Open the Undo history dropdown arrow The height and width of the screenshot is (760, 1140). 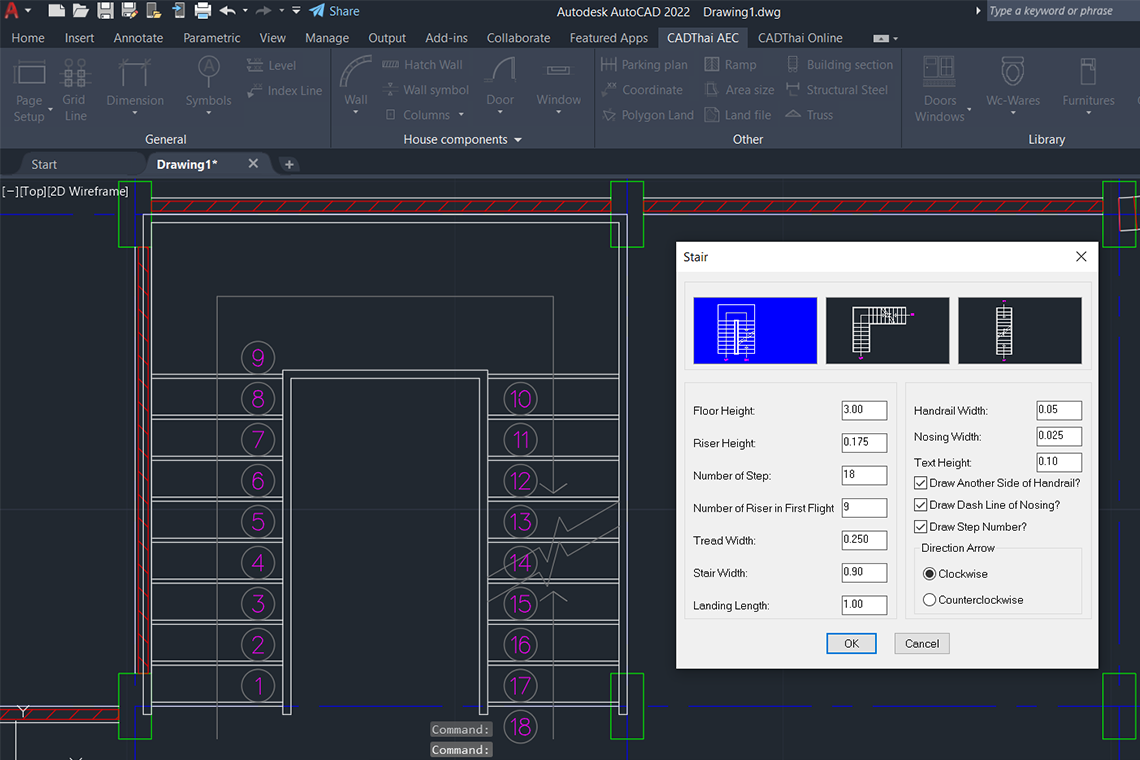click(x=245, y=10)
